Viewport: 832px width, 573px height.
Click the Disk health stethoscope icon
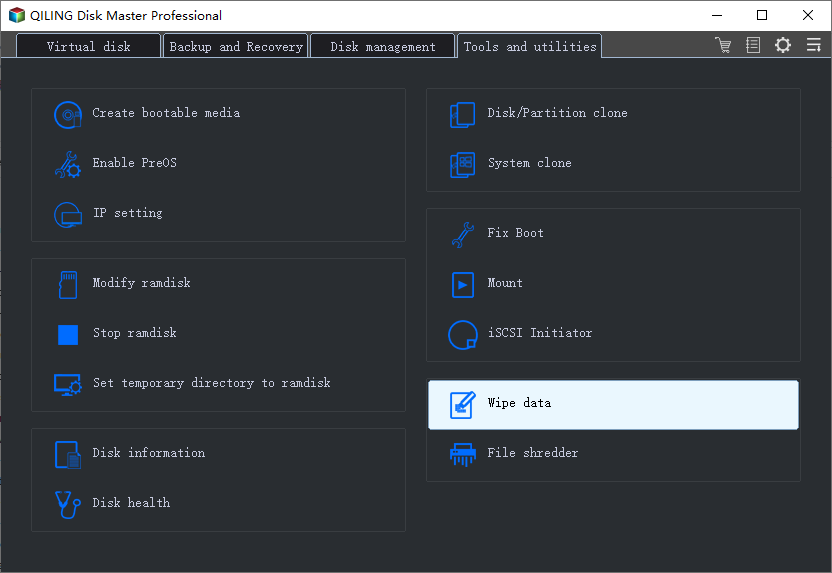[x=68, y=505]
